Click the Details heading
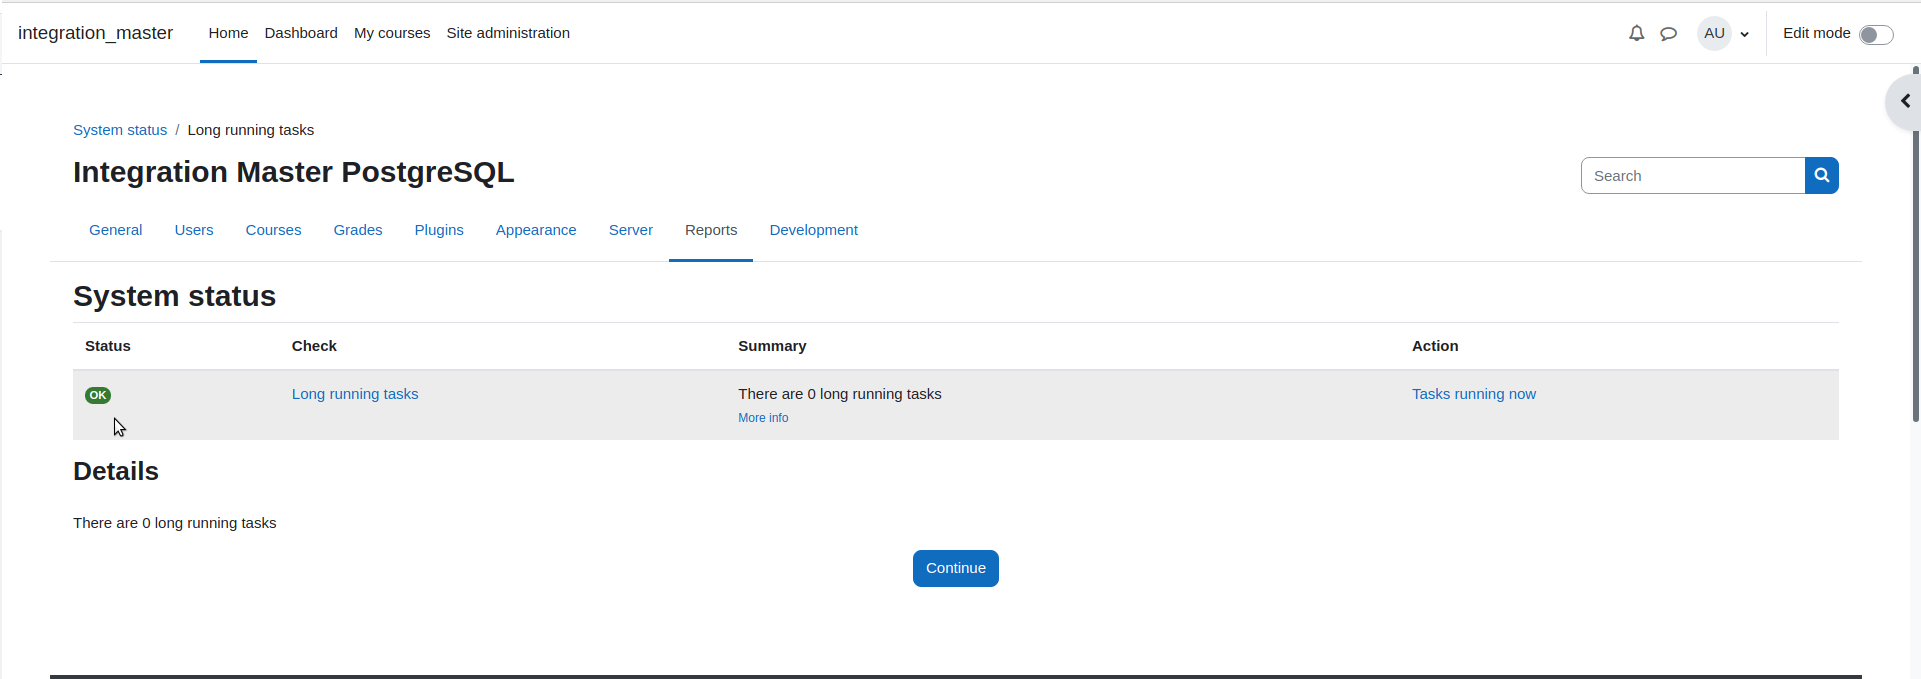Image resolution: width=1921 pixels, height=679 pixels. [116, 471]
